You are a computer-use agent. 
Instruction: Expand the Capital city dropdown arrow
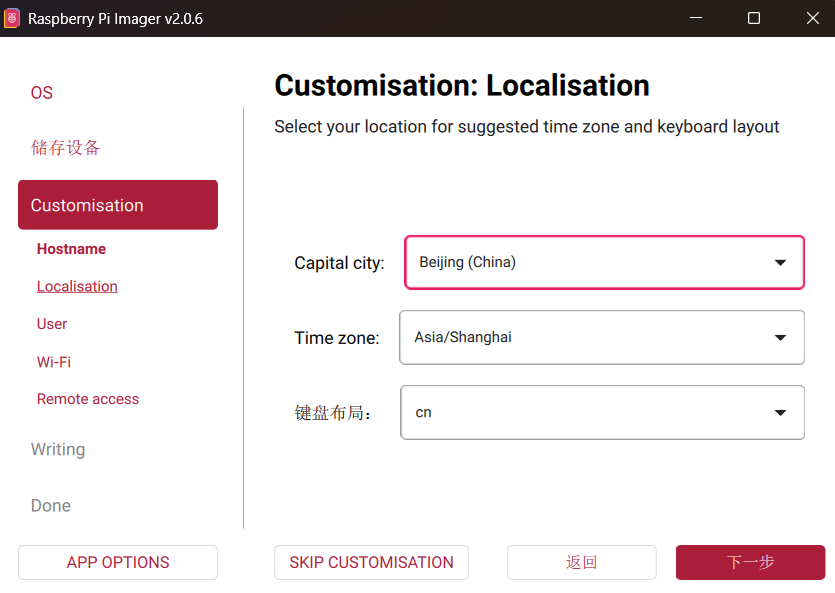(x=780, y=263)
